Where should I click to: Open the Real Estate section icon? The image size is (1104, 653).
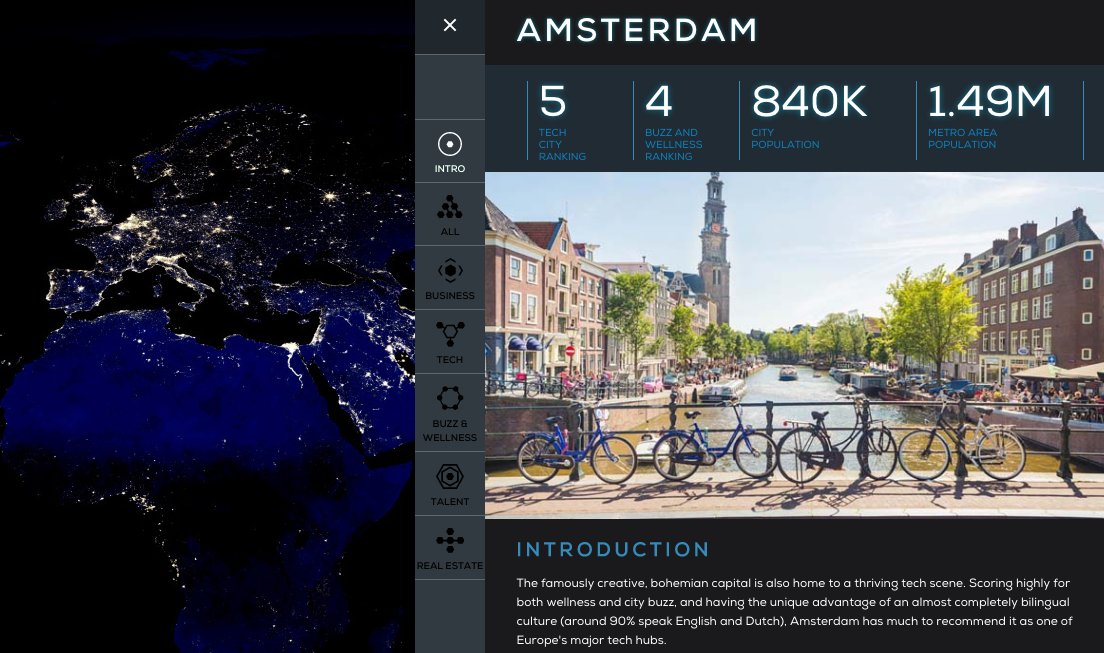pyautogui.click(x=450, y=542)
